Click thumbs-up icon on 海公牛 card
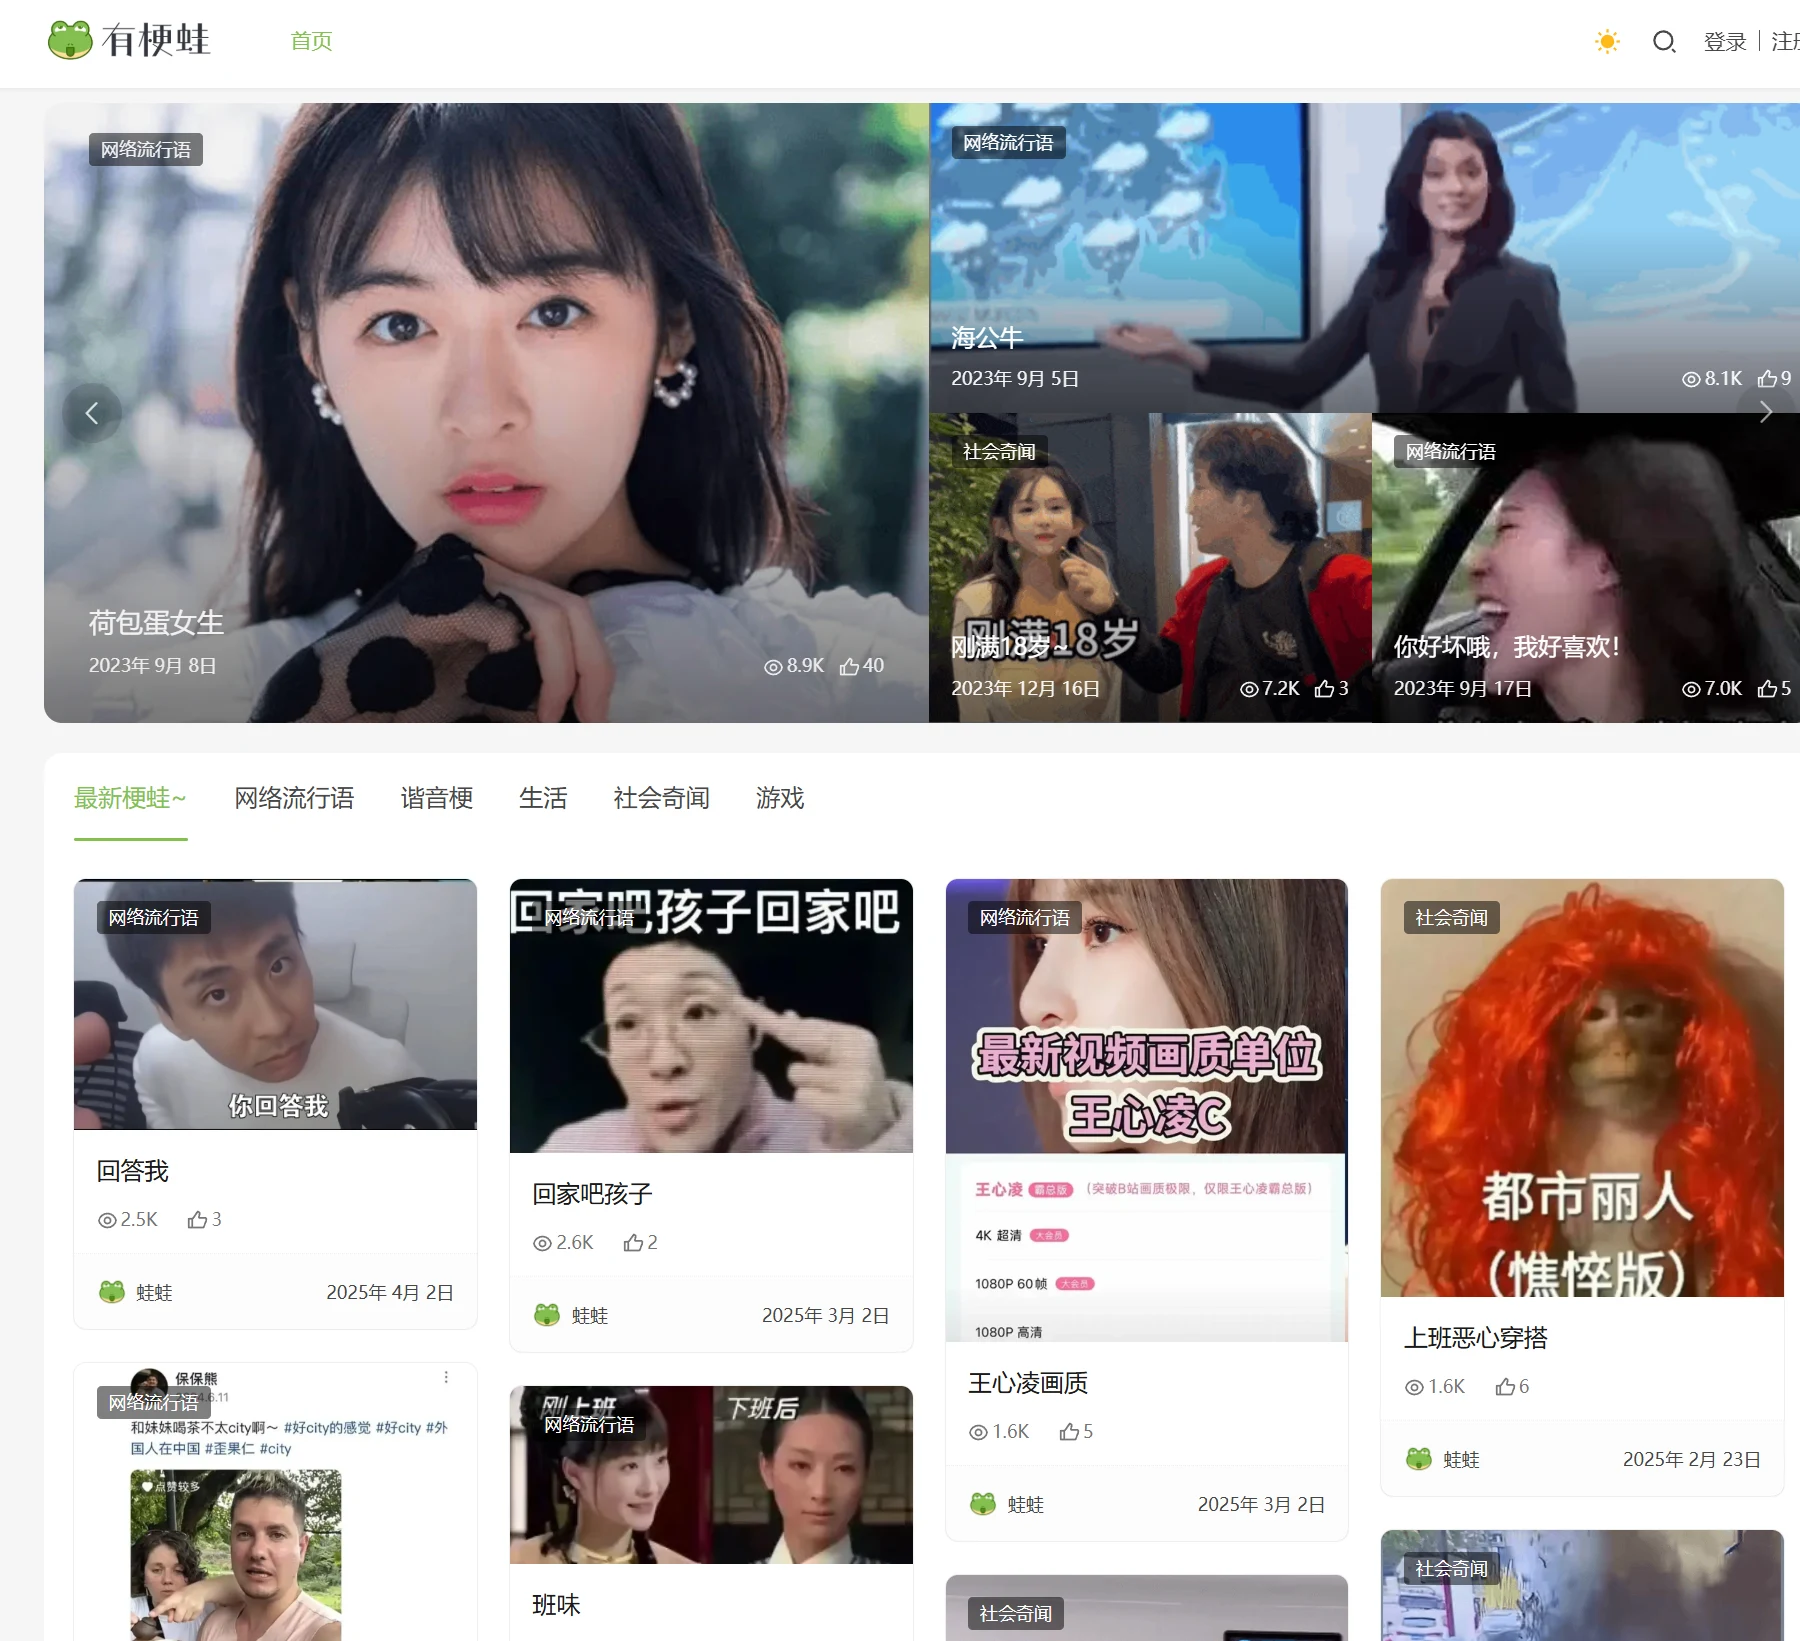The height and width of the screenshot is (1641, 1800). tap(1767, 379)
